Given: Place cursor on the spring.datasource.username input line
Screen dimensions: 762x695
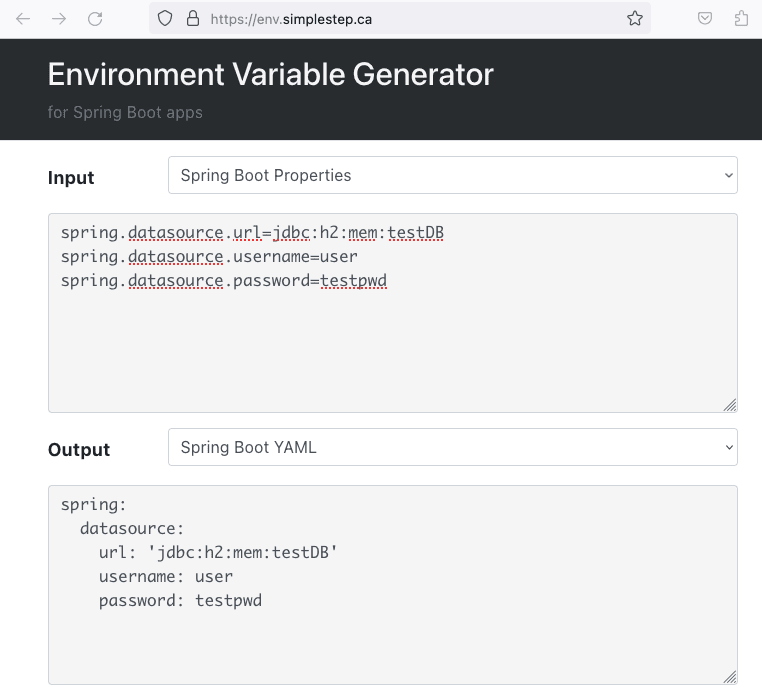Looking at the screenshot, I should (209, 257).
